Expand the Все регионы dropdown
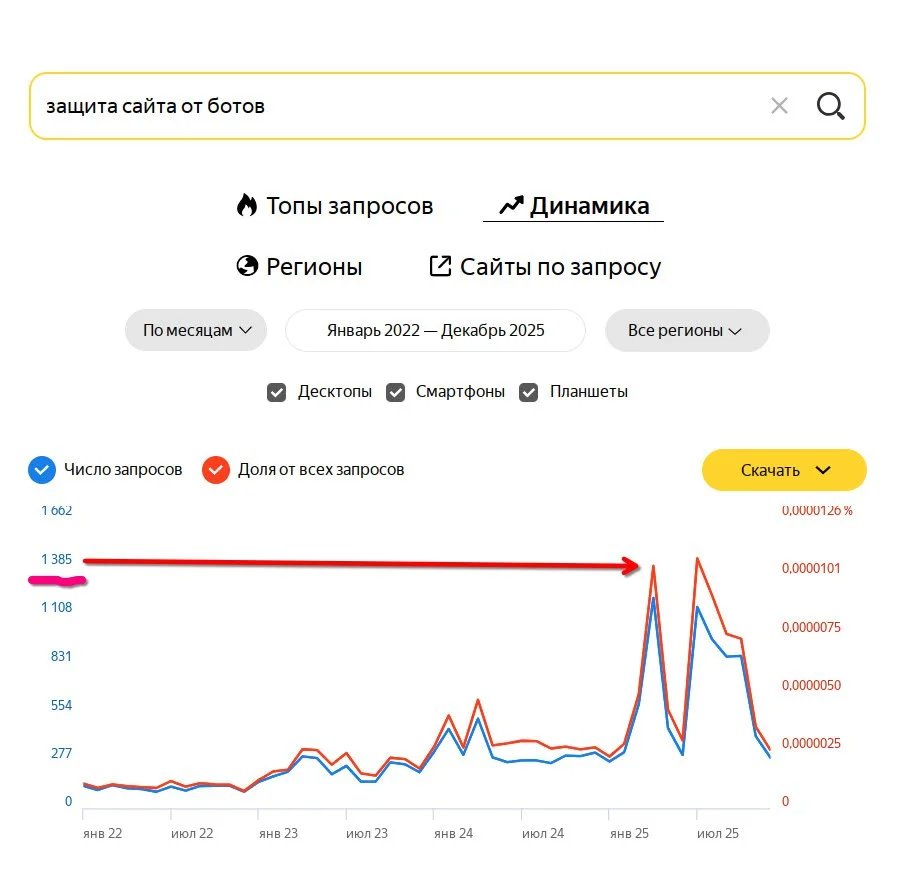901x873 pixels. [687, 330]
